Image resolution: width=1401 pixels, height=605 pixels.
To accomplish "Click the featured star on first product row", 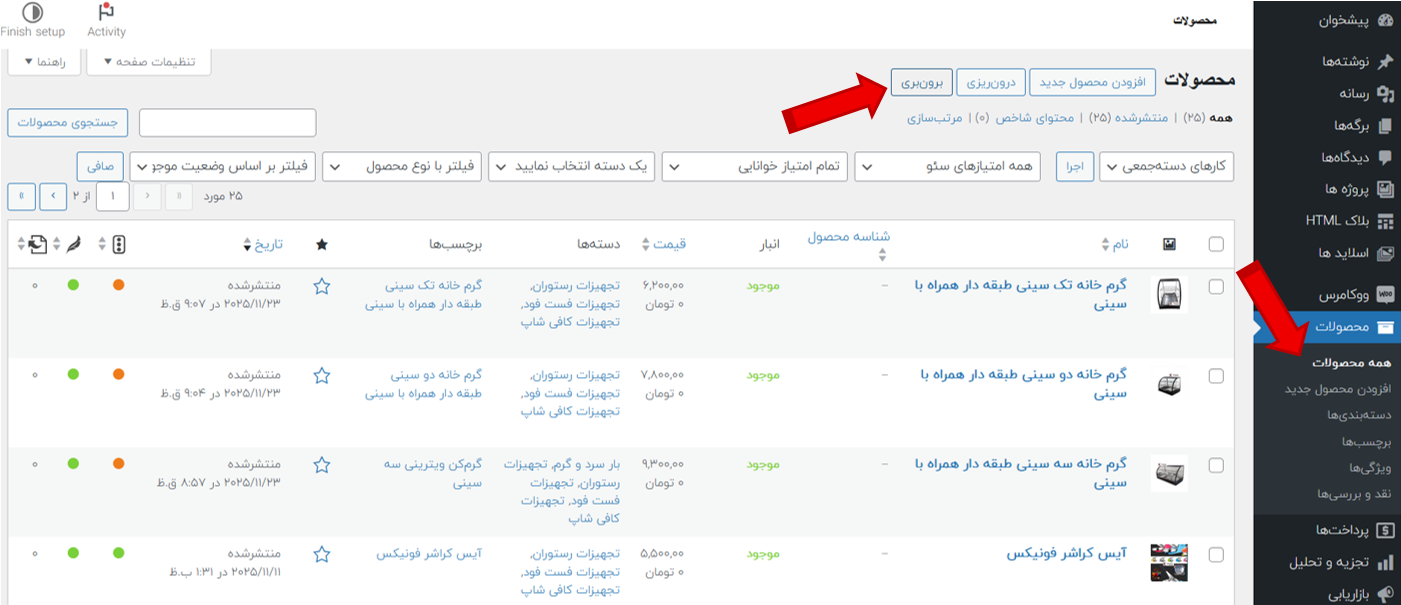I will point(321,286).
